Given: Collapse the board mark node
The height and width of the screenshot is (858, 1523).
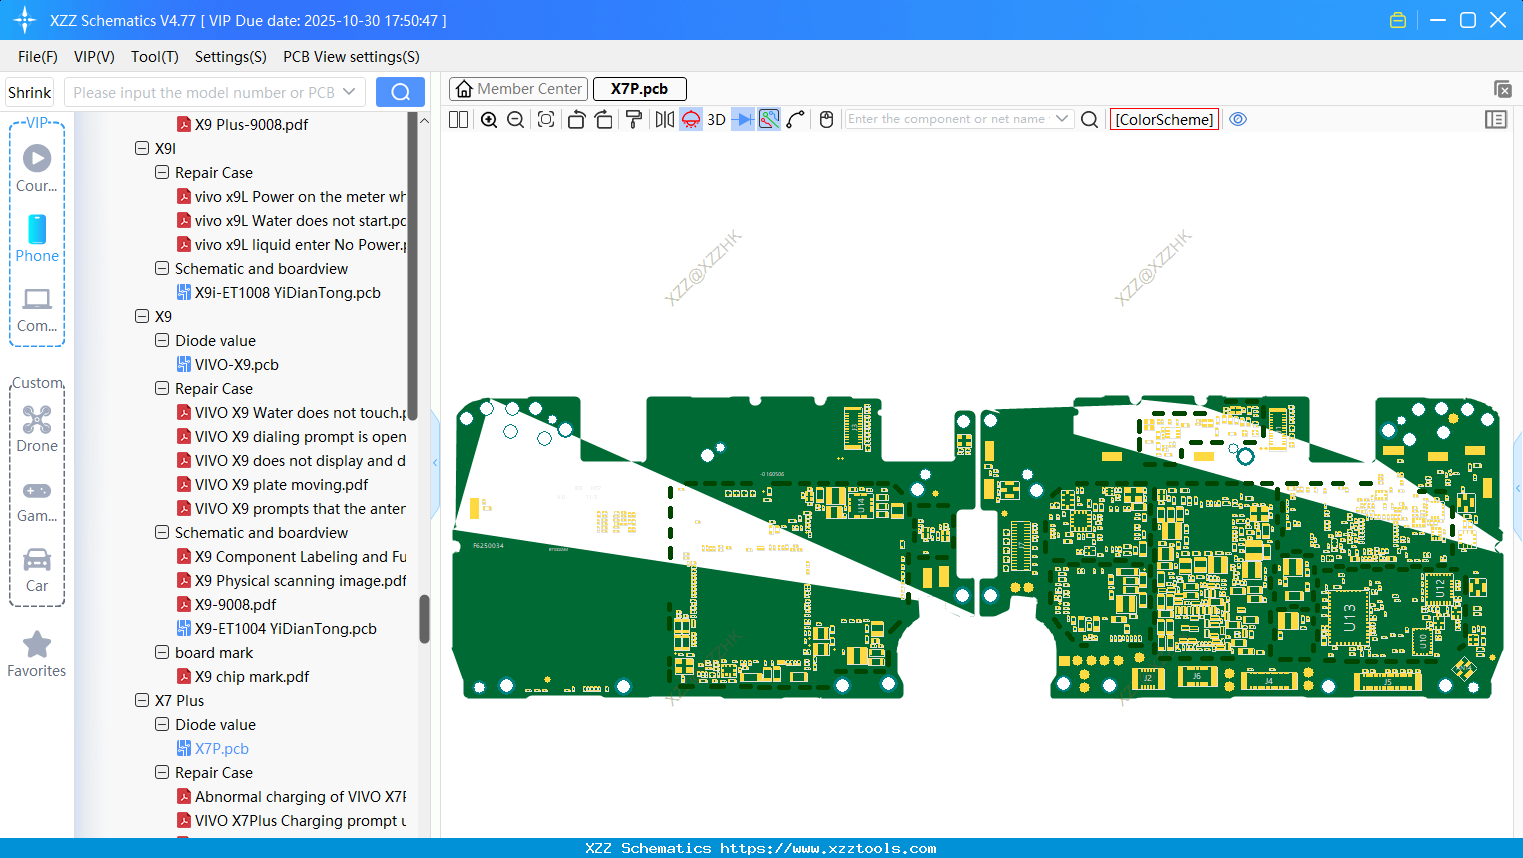Looking at the screenshot, I should 162,652.
